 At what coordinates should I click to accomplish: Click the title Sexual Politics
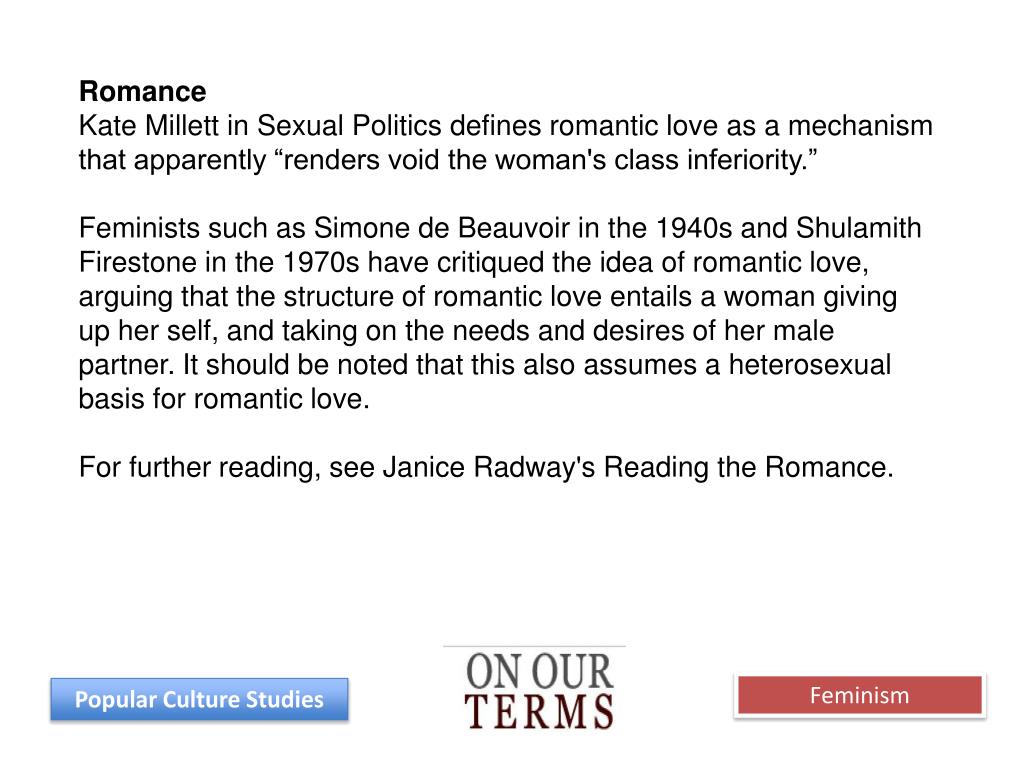pos(349,125)
